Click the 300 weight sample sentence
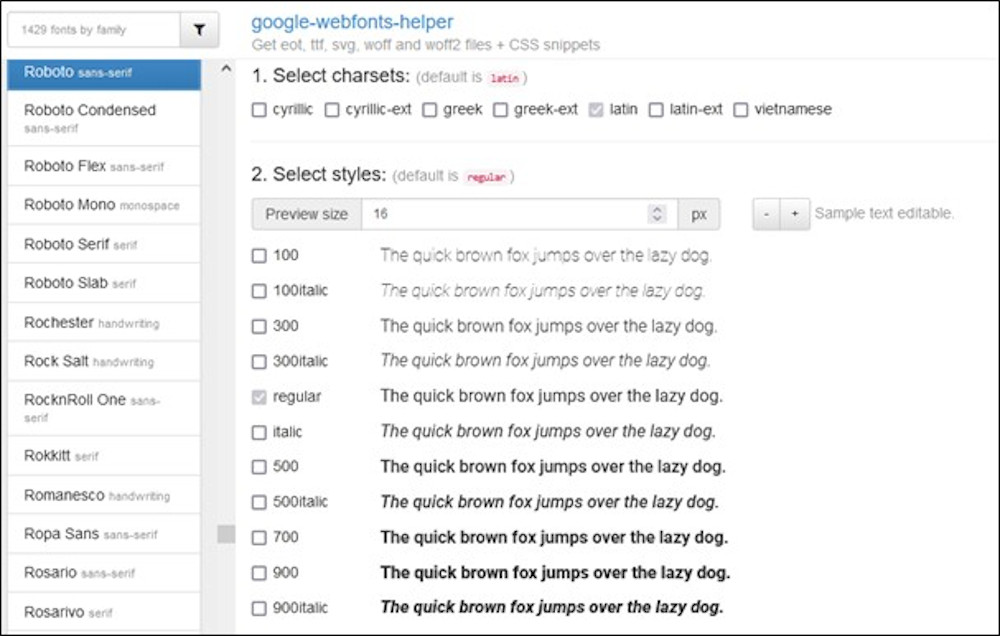This screenshot has width=1000, height=636. click(x=549, y=327)
